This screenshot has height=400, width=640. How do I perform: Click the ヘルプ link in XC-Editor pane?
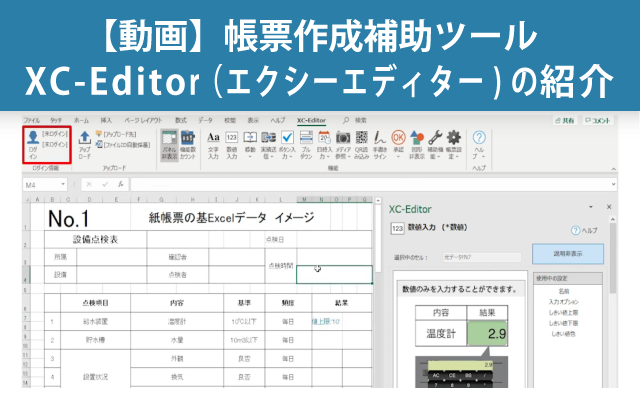[584, 231]
